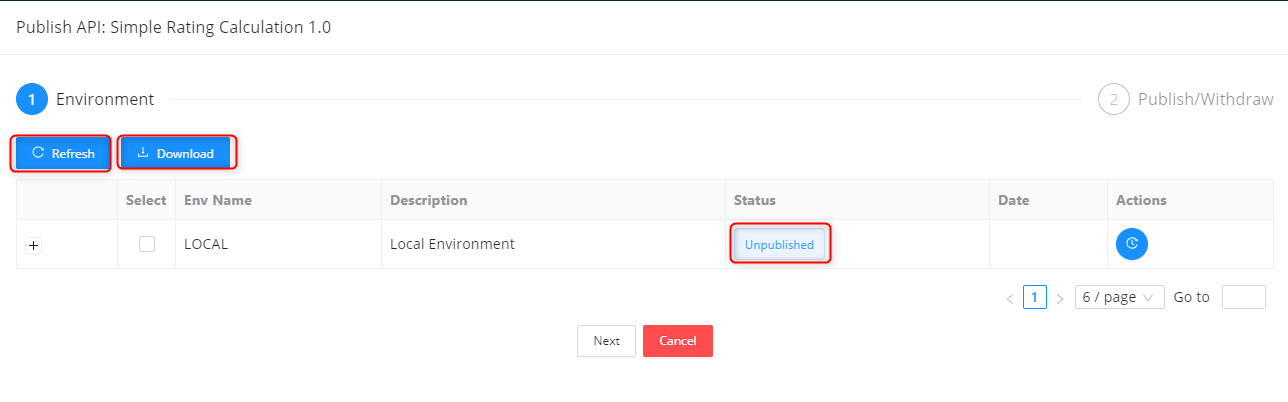
Task: Open the history clock action for LOCAL
Action: click(x=1132, y=243)
